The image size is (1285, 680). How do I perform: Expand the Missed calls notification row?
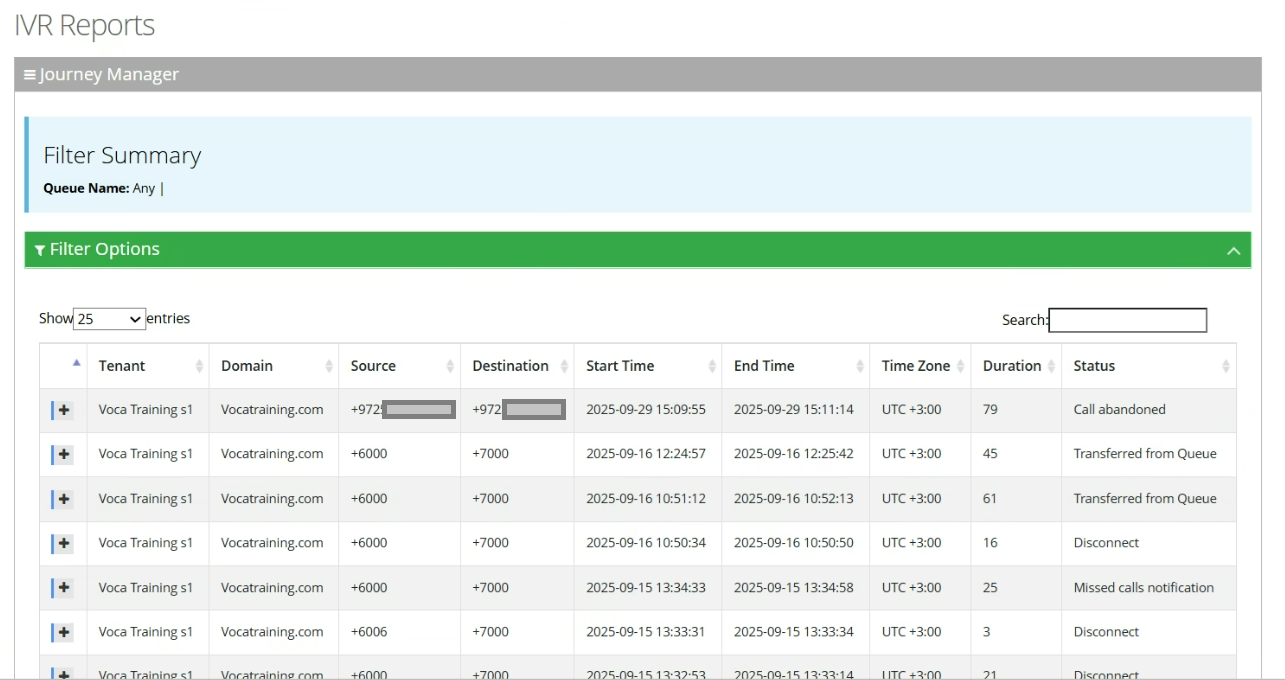(x=64, y=588)
